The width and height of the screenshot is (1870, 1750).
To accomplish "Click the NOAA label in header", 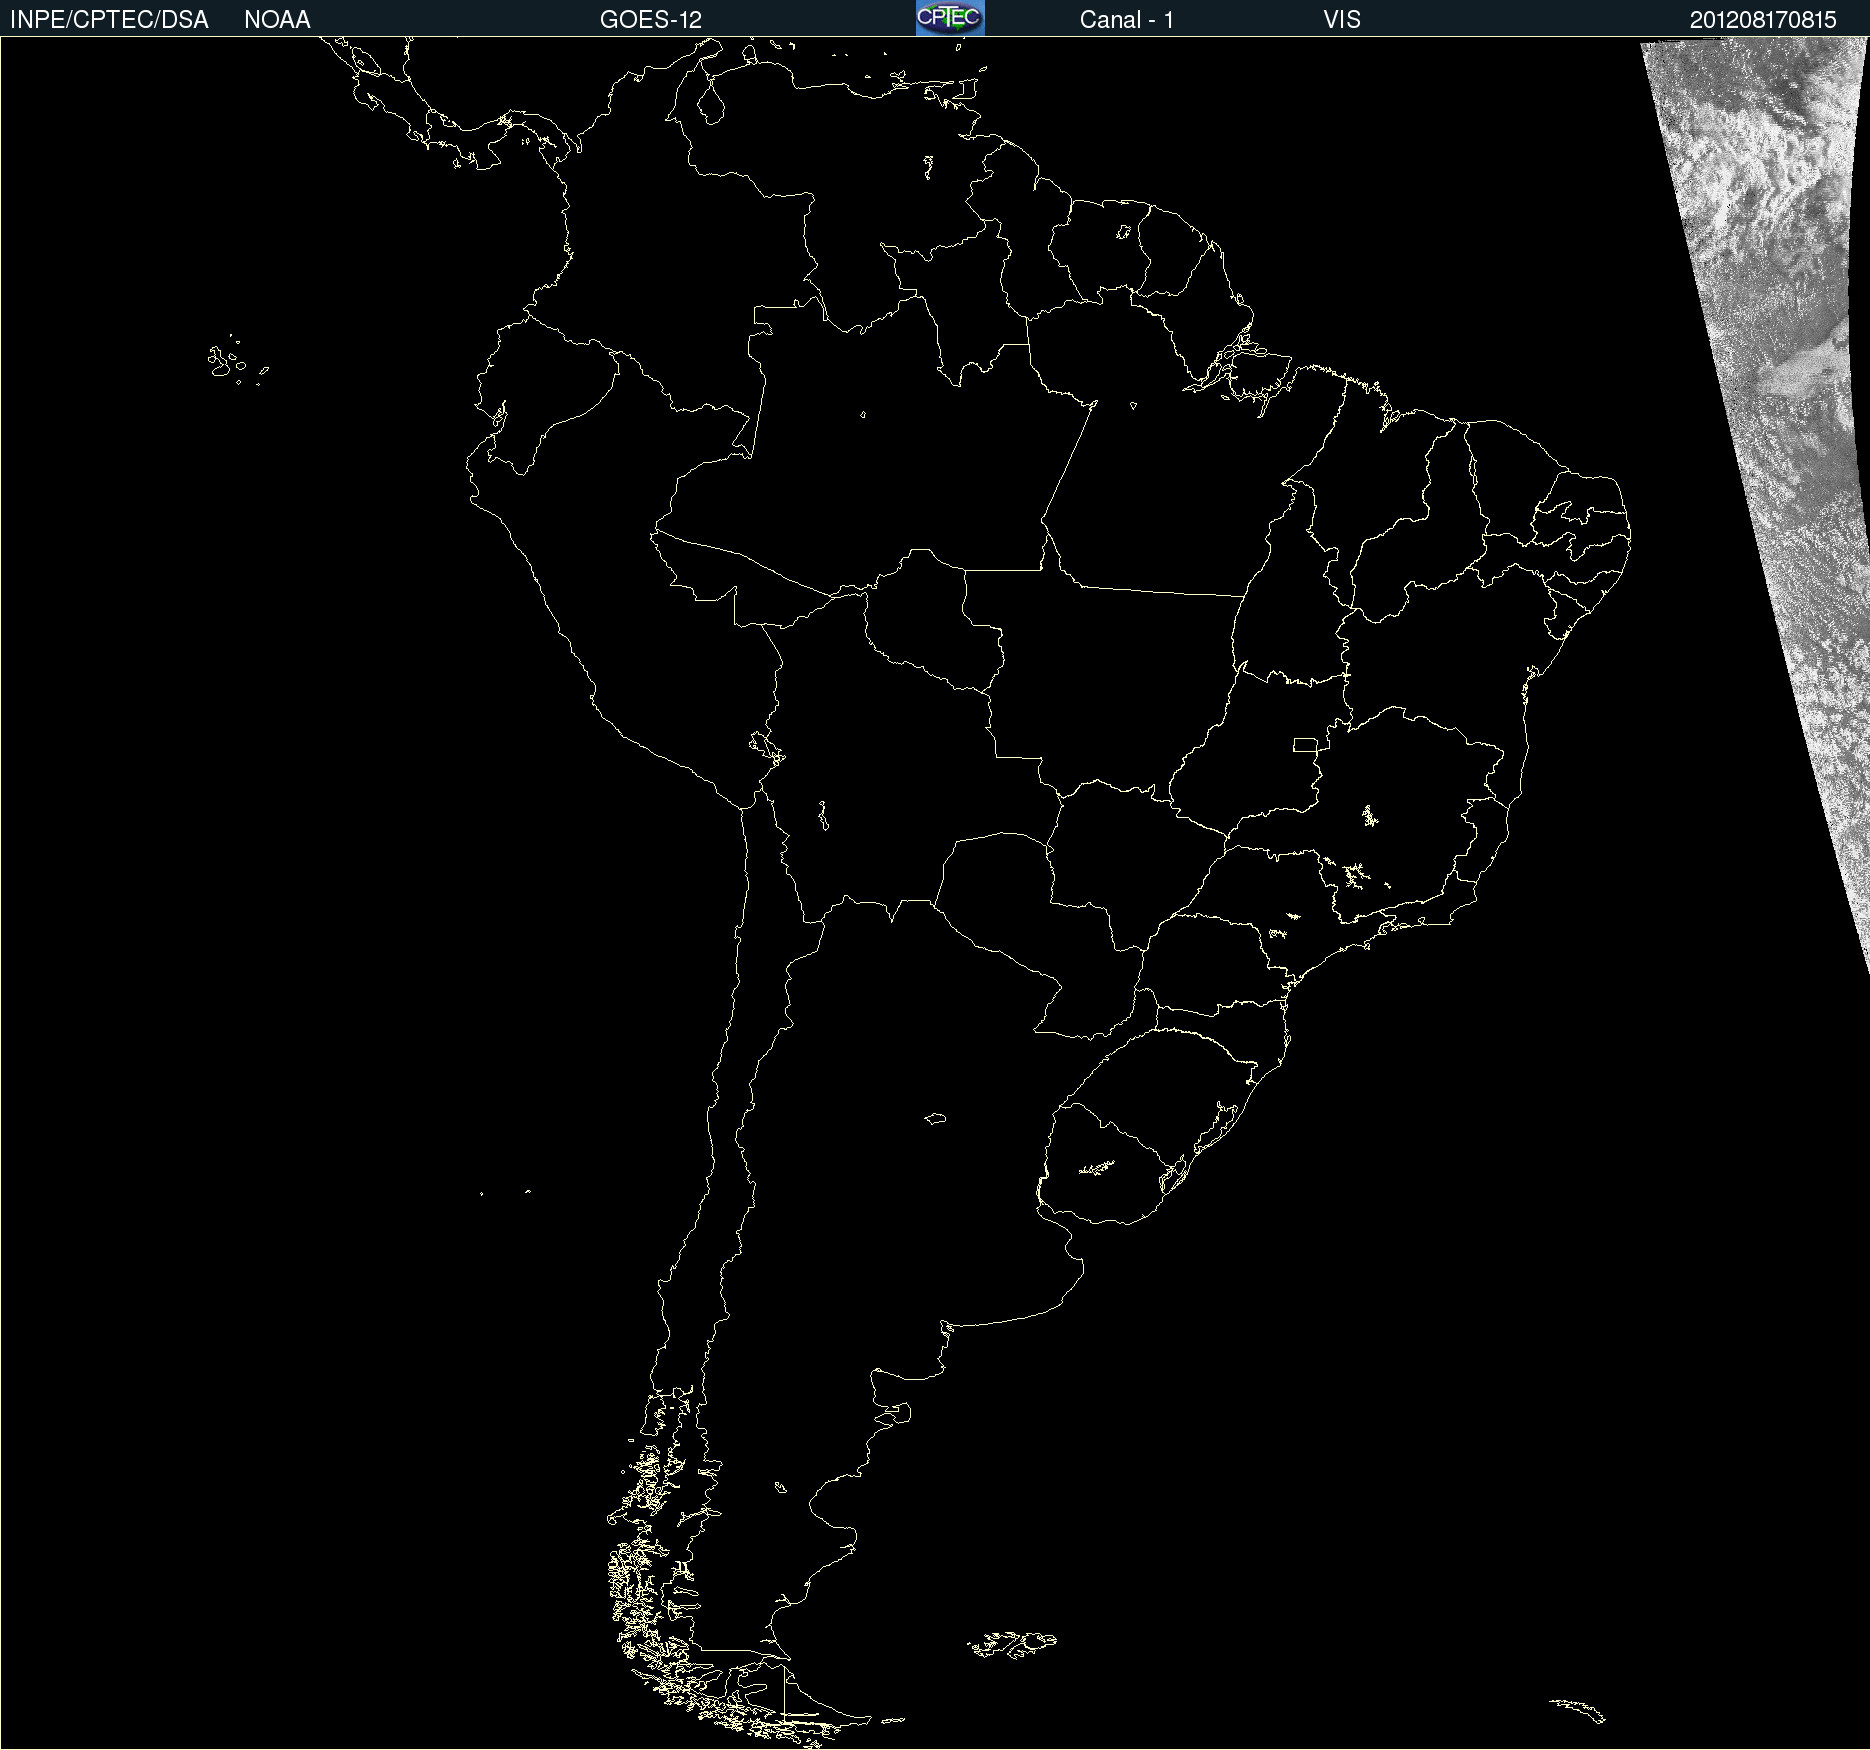I will point(277,20).
